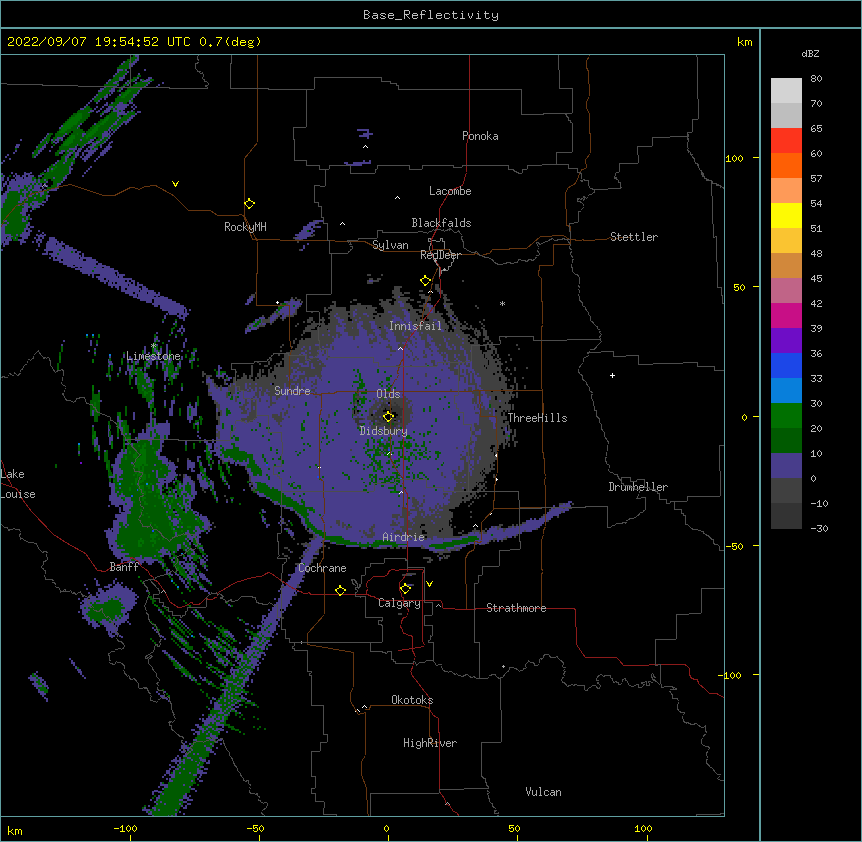Click the 80 dBZ light gray swatch
The image size is (862, 842).
click(786, 91)
